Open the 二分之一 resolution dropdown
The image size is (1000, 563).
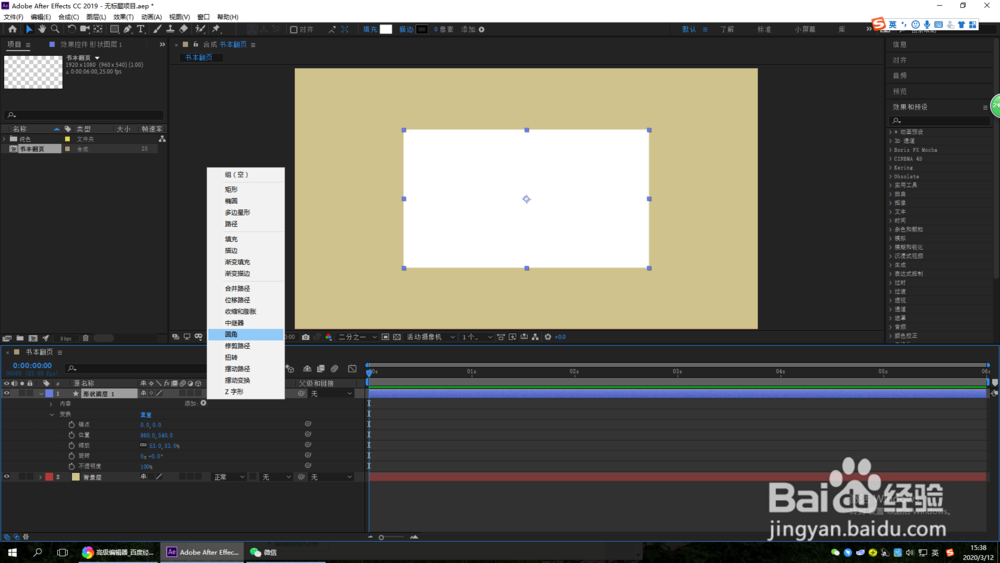[x=358, y=337]
